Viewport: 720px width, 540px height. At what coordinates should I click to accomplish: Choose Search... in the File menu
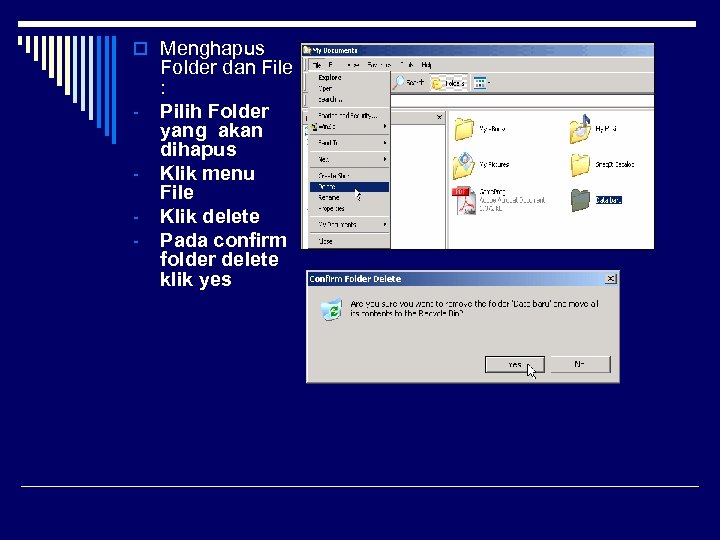click(x=349, y=99)
